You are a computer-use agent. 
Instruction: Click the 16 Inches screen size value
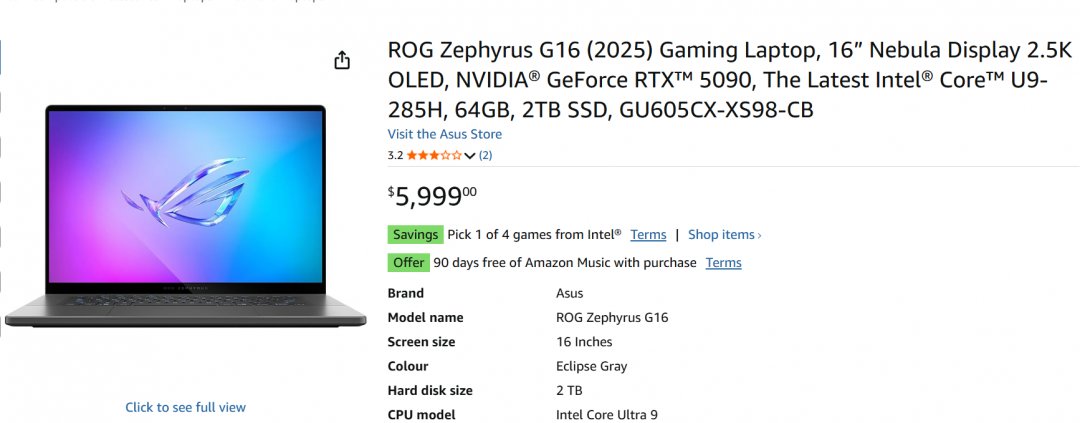pyautogui.click(x=584, y=342)
